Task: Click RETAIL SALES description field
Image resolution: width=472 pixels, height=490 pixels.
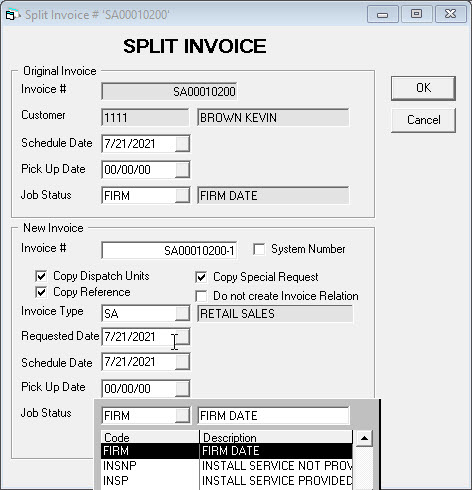Action: click(275, 314)
